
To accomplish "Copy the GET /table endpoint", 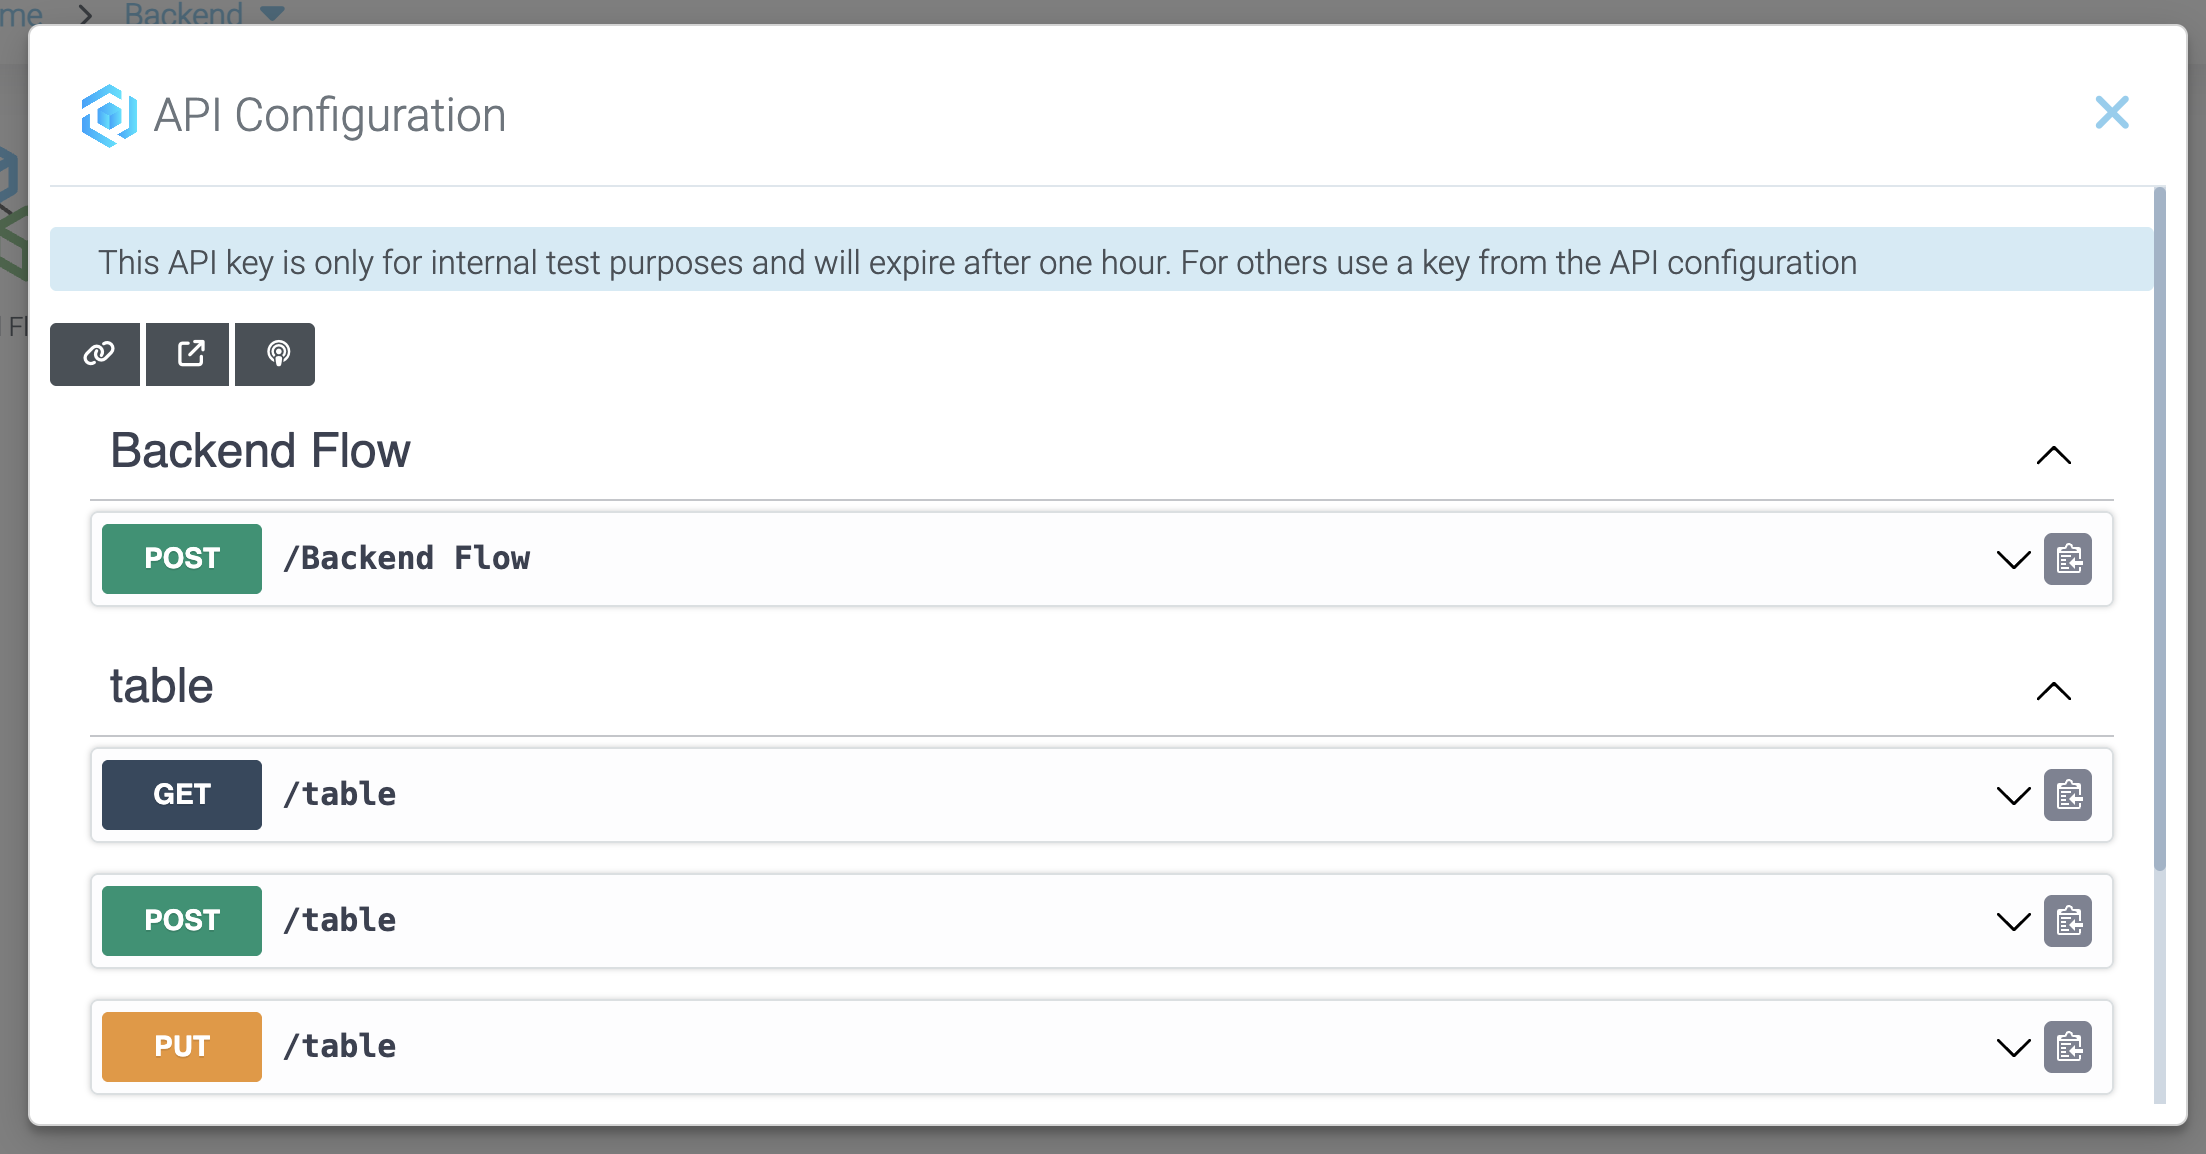I will click(x=2068, y=795).
